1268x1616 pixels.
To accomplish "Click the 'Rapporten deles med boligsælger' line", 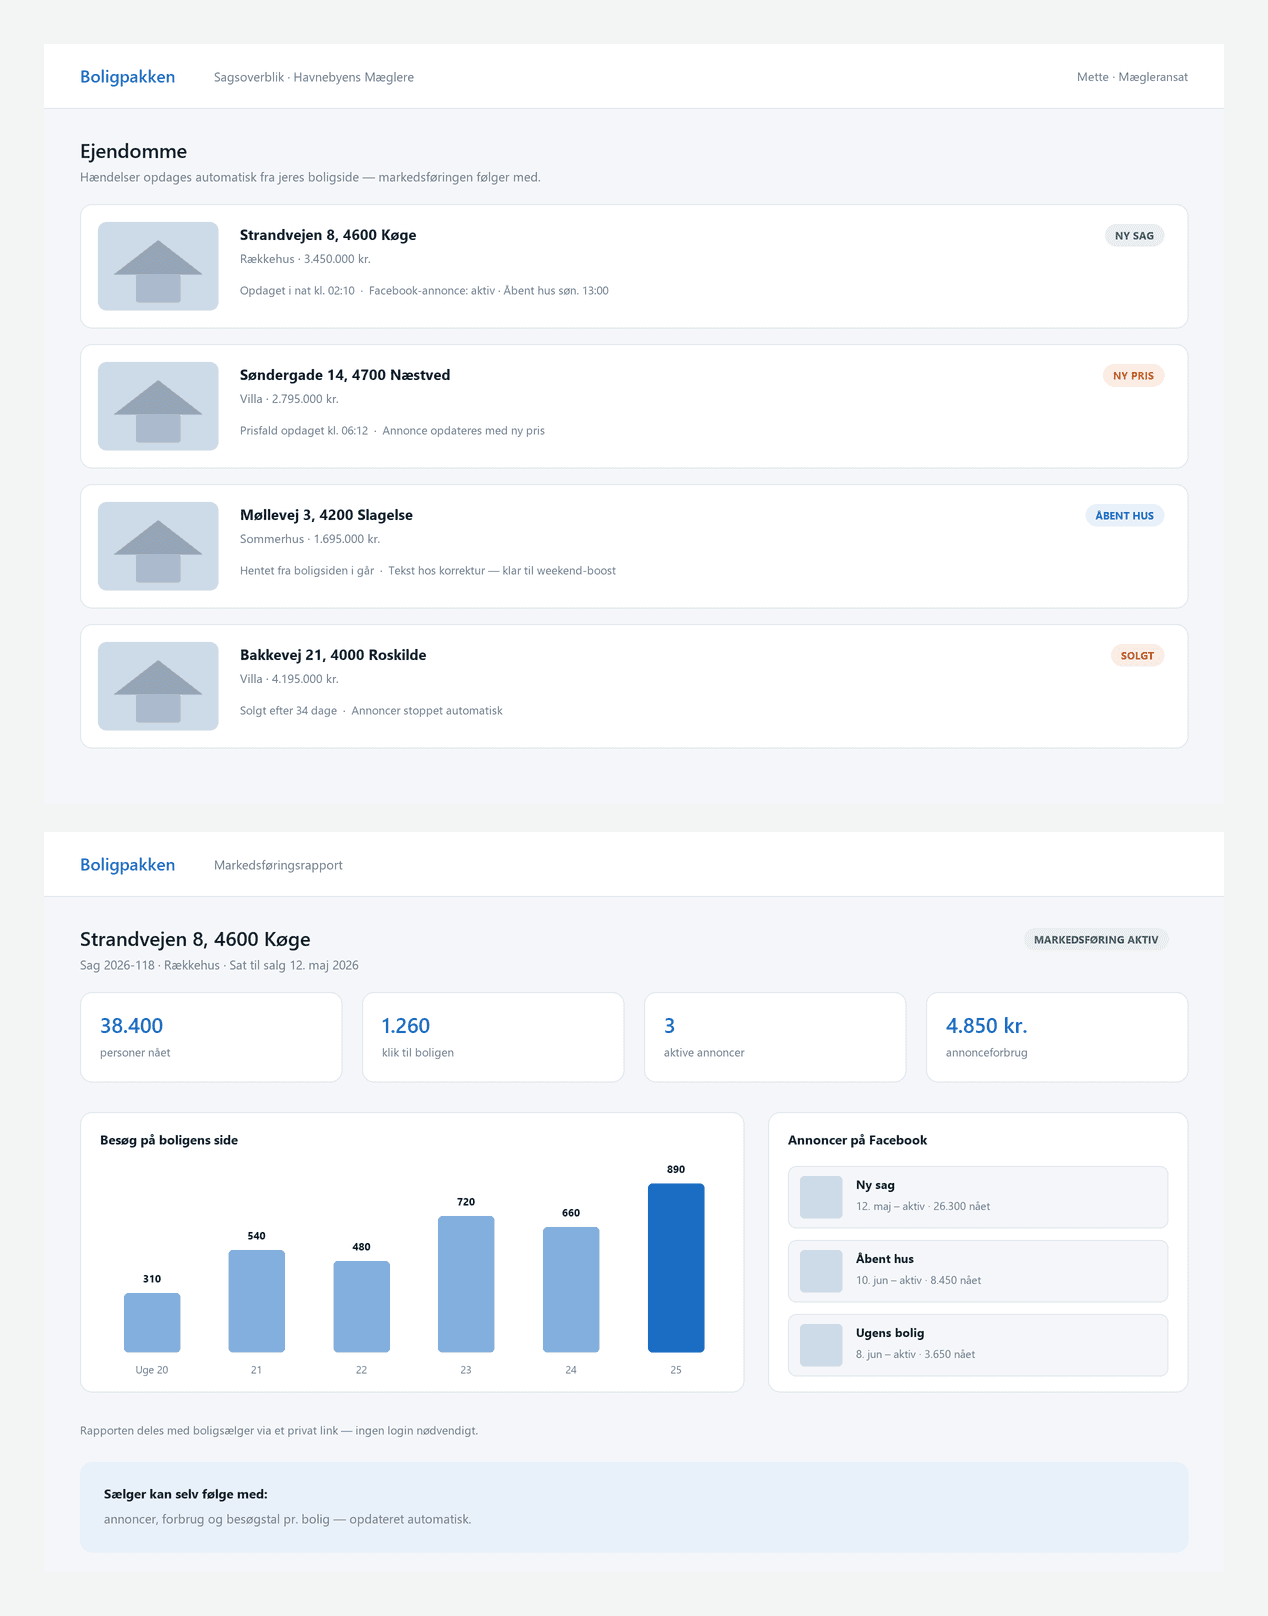I will click(x=279, y=1431).
